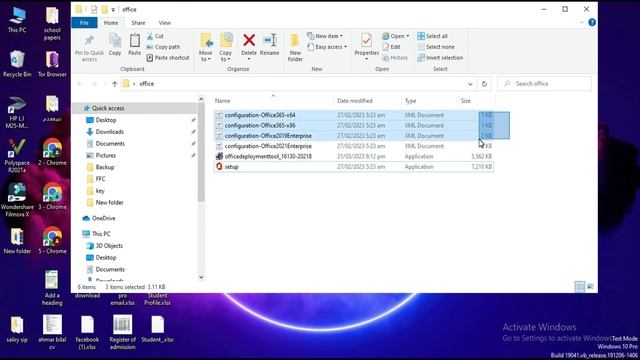Click the address bar Refresh button
The image size is (640, 360).
pyautogui.click(x=484, y=84)
